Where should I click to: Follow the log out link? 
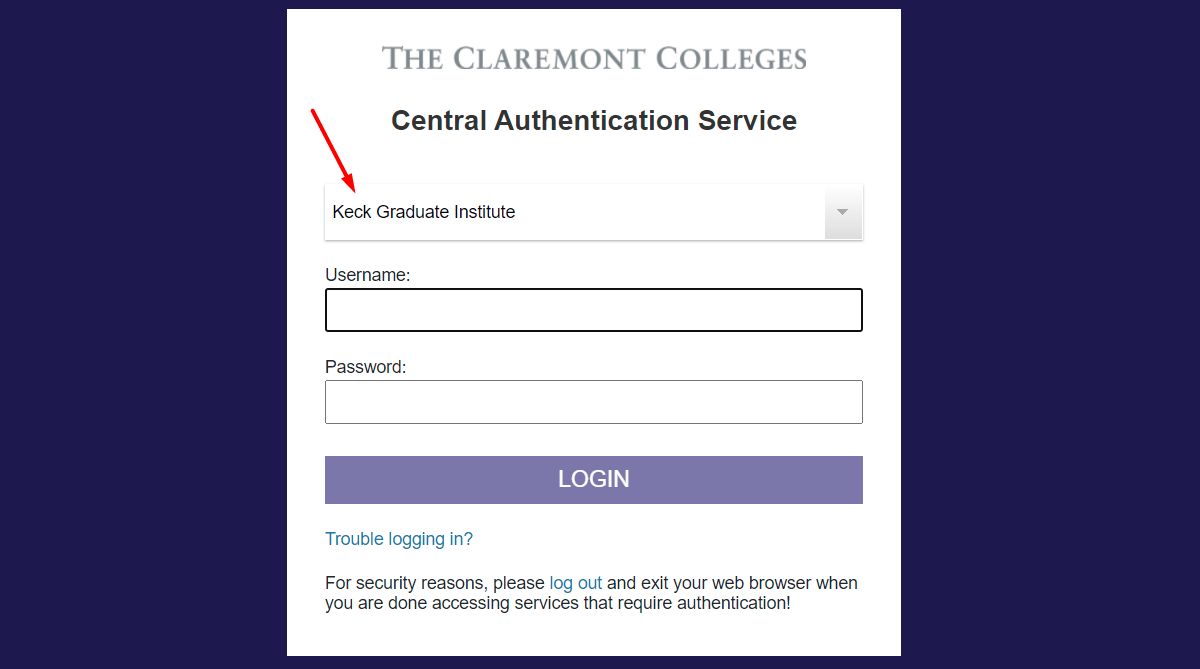[x=576, y=583]
